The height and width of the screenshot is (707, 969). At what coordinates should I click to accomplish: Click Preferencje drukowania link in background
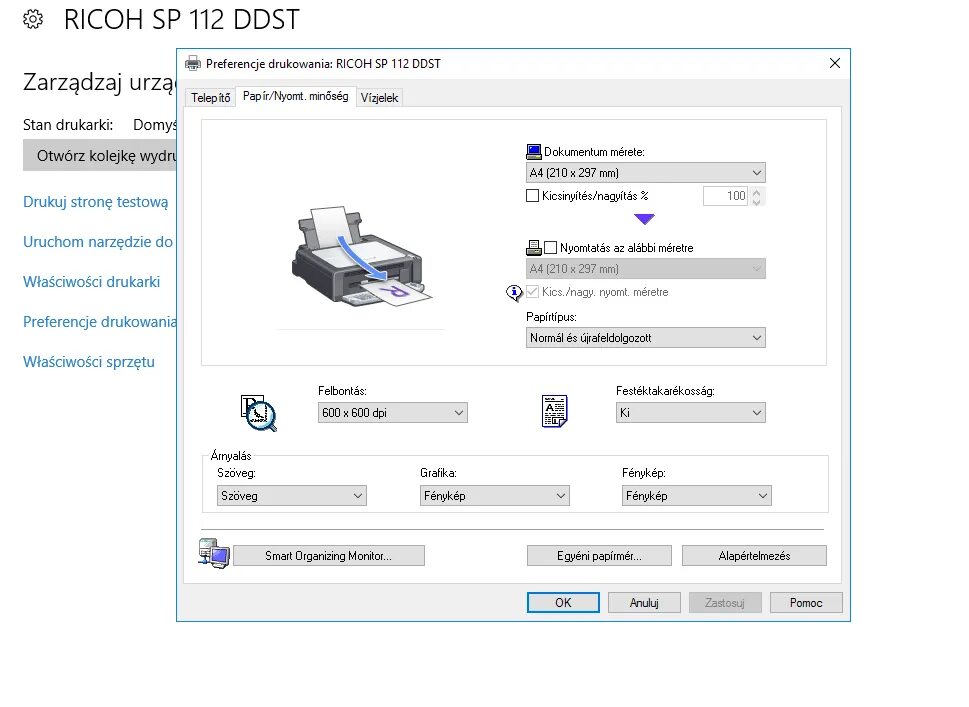point(99,322)
